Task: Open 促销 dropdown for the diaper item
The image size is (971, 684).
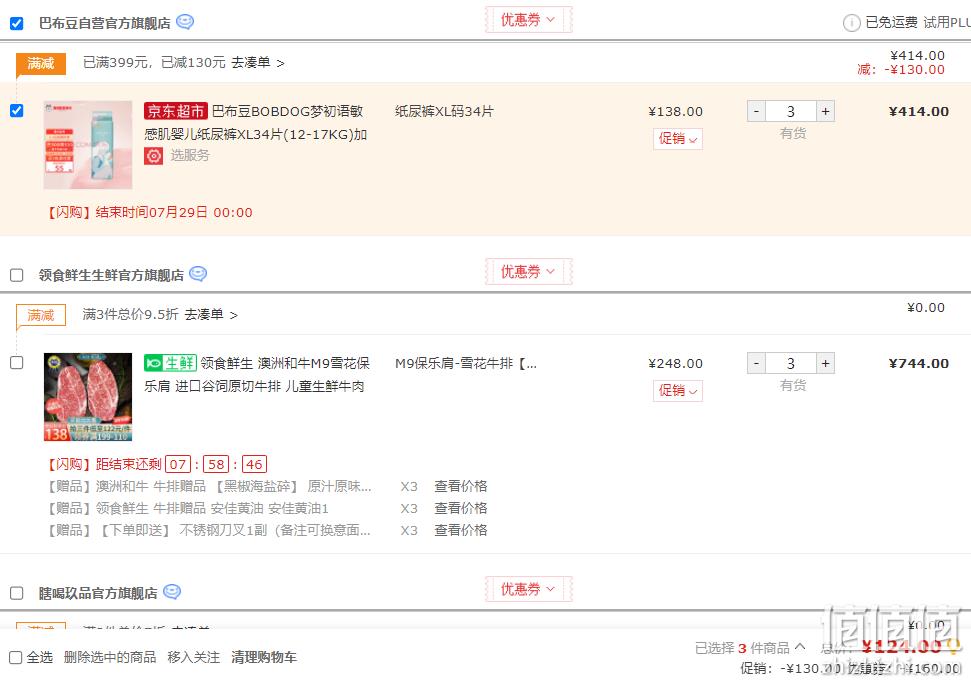Action: 677,139
